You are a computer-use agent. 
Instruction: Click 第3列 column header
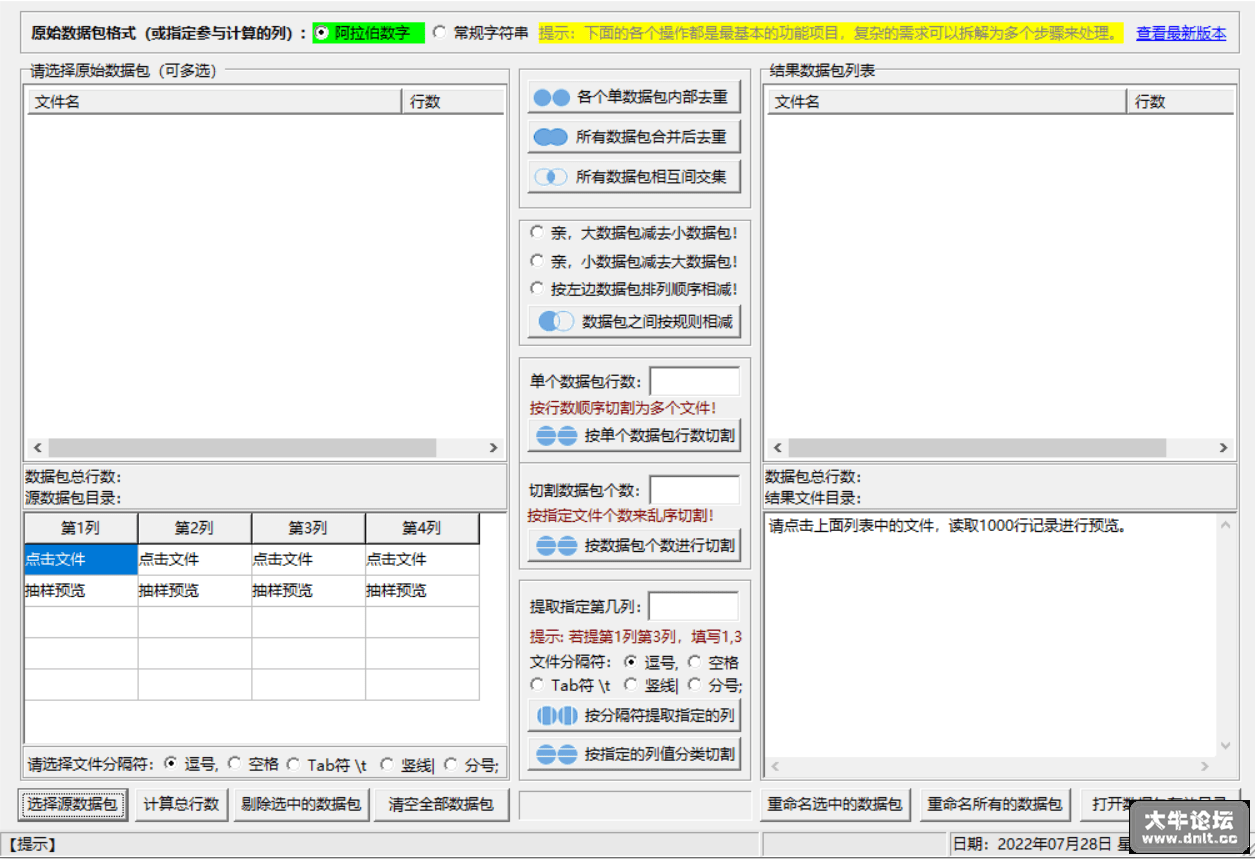[x=308, y=528]
